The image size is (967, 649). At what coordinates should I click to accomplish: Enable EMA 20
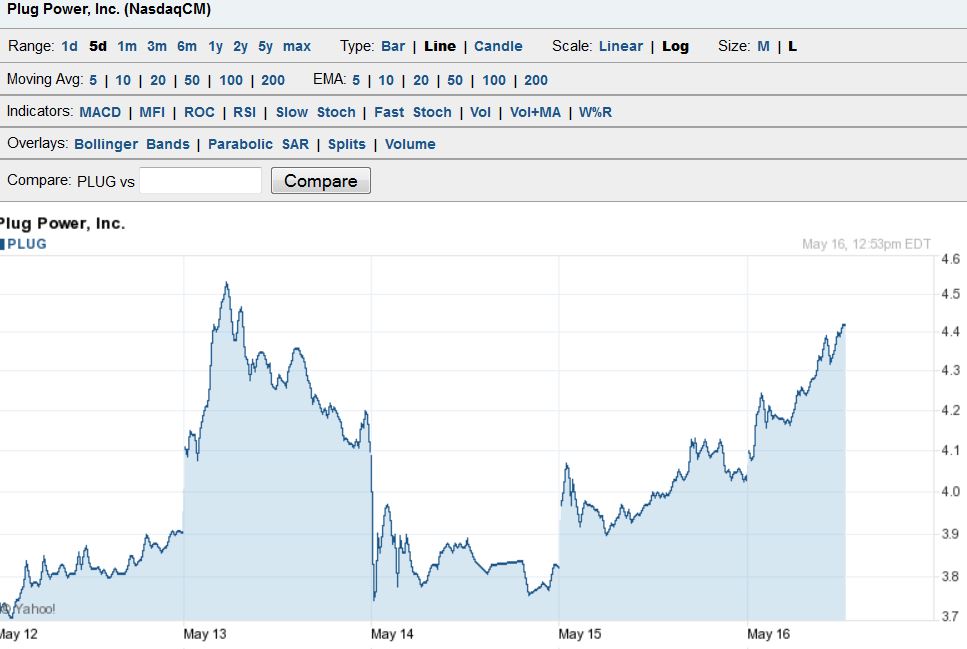(421, 80)
